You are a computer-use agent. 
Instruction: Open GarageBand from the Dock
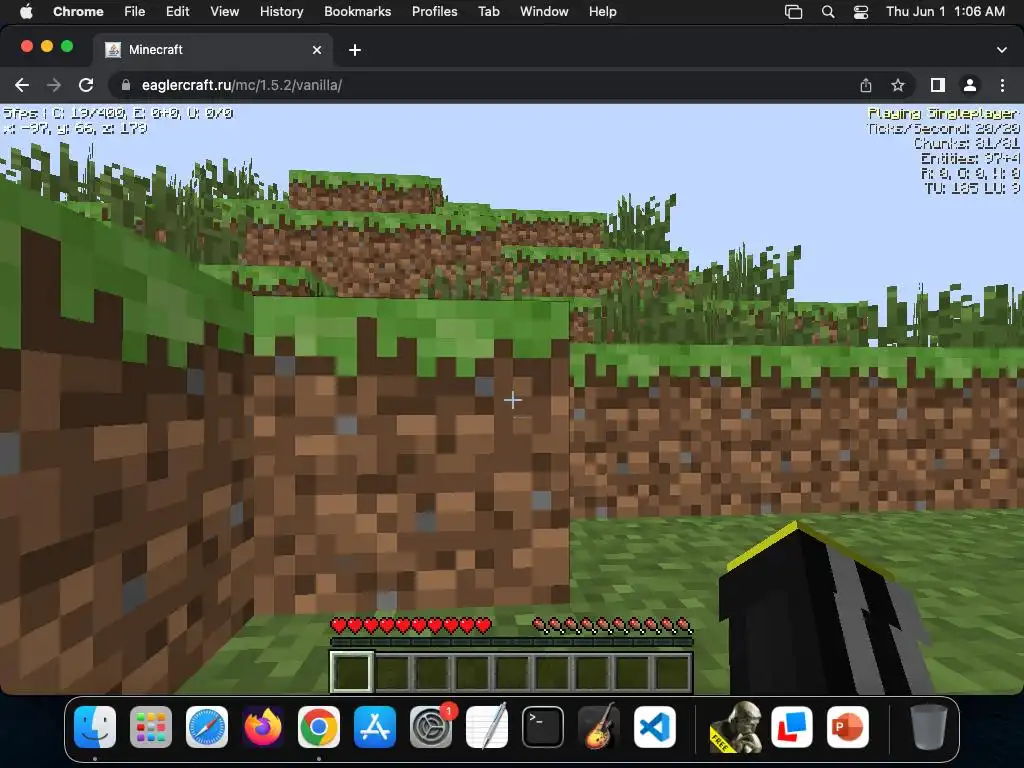(599, 727)
